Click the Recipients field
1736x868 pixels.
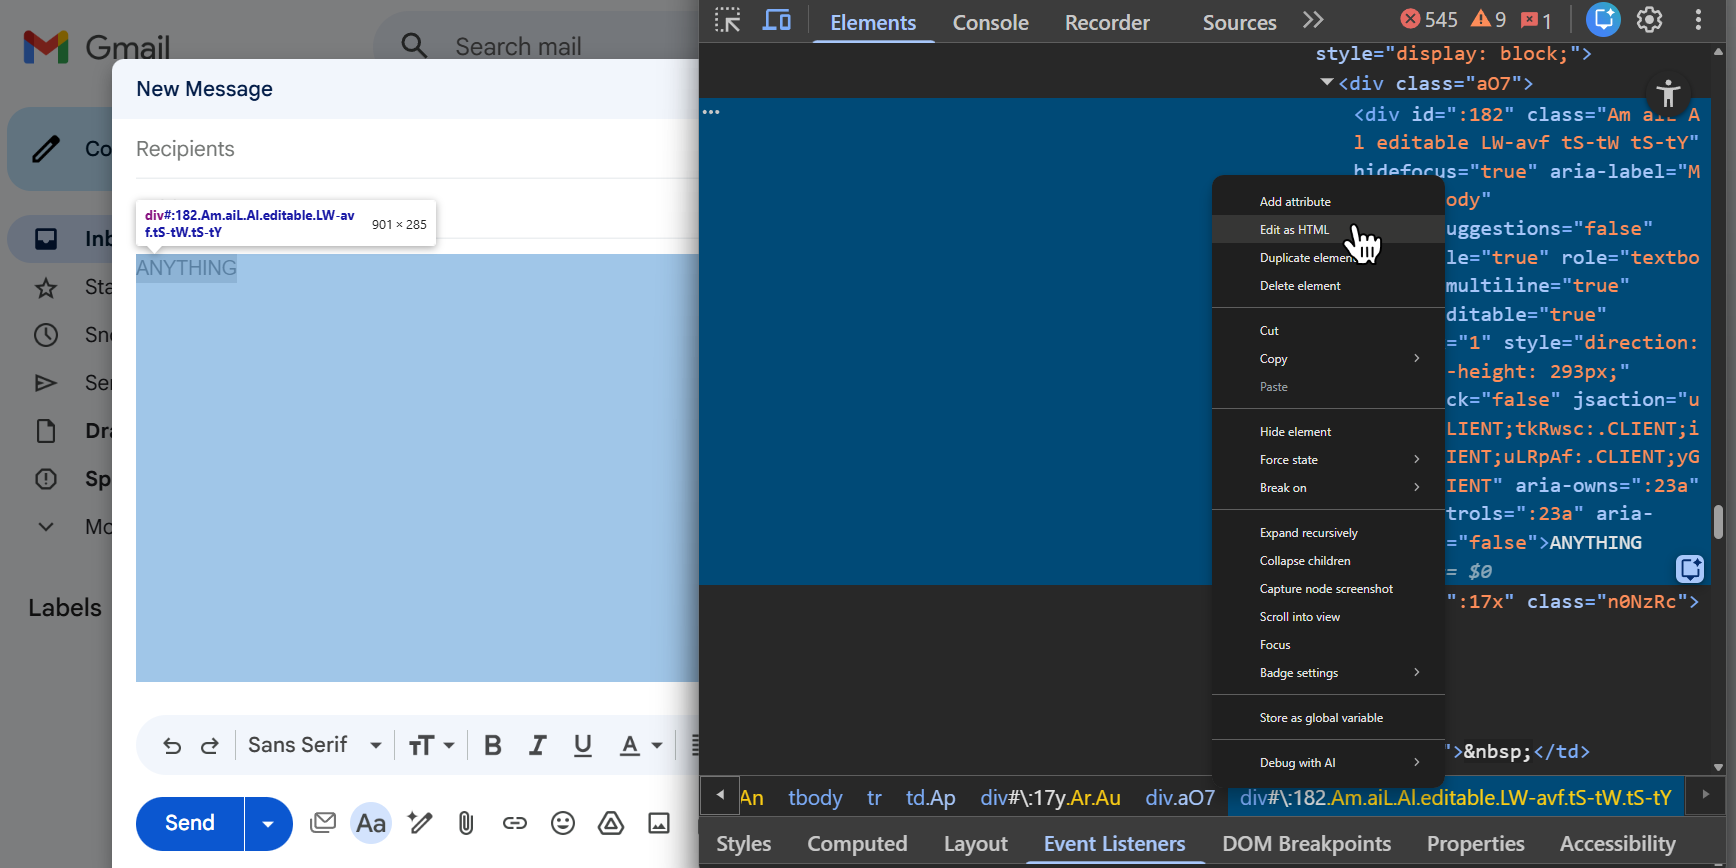(417, 149)
